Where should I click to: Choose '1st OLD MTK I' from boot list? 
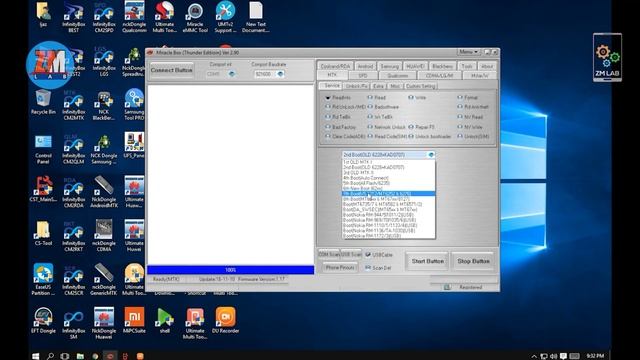click(x=388, y=162)
